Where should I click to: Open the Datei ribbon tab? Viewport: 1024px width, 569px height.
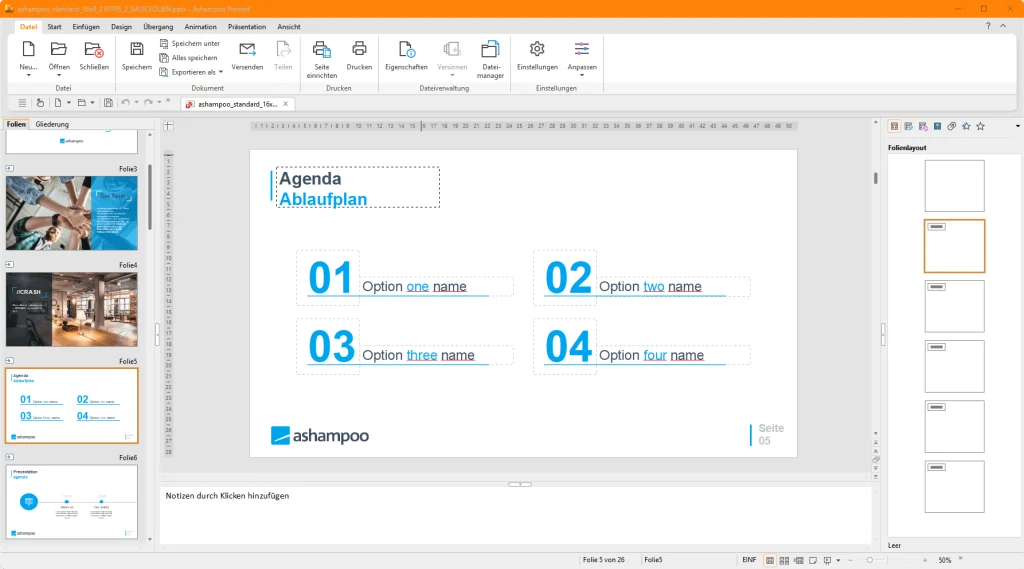(28, 27)
